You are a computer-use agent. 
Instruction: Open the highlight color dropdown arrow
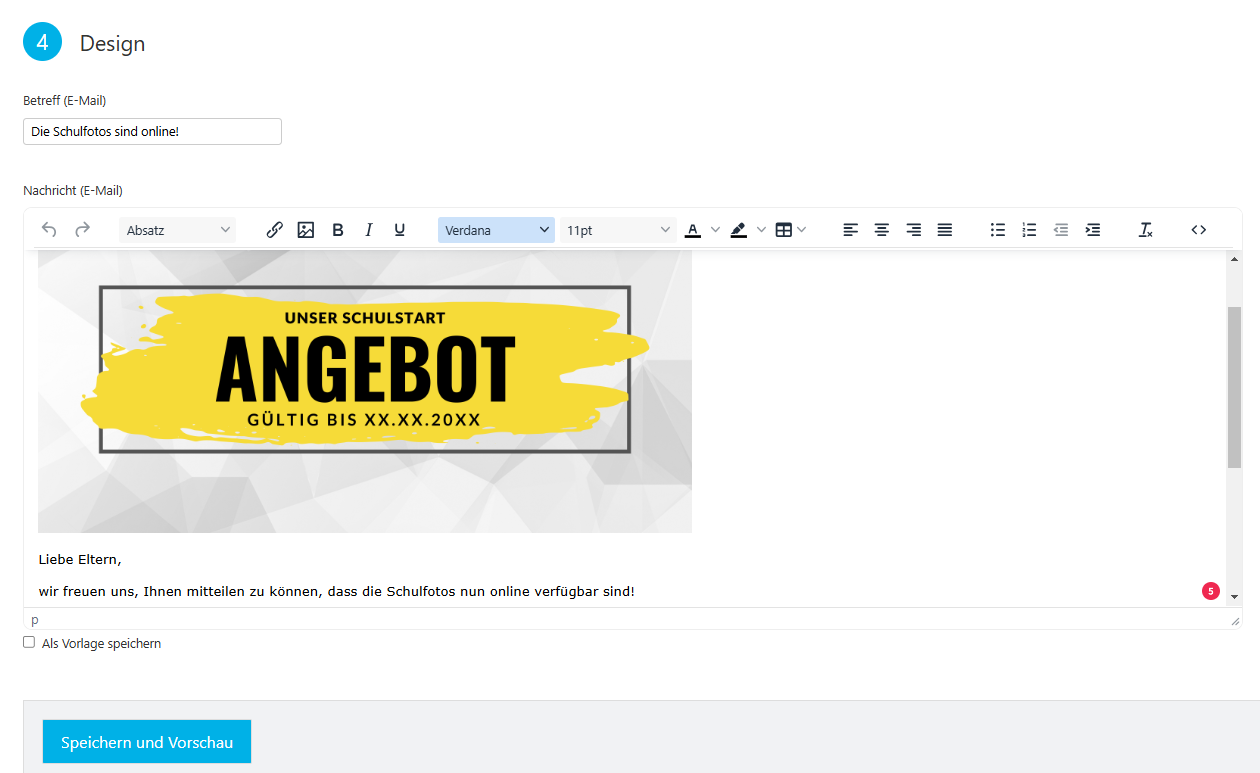(x=761, y=230)
